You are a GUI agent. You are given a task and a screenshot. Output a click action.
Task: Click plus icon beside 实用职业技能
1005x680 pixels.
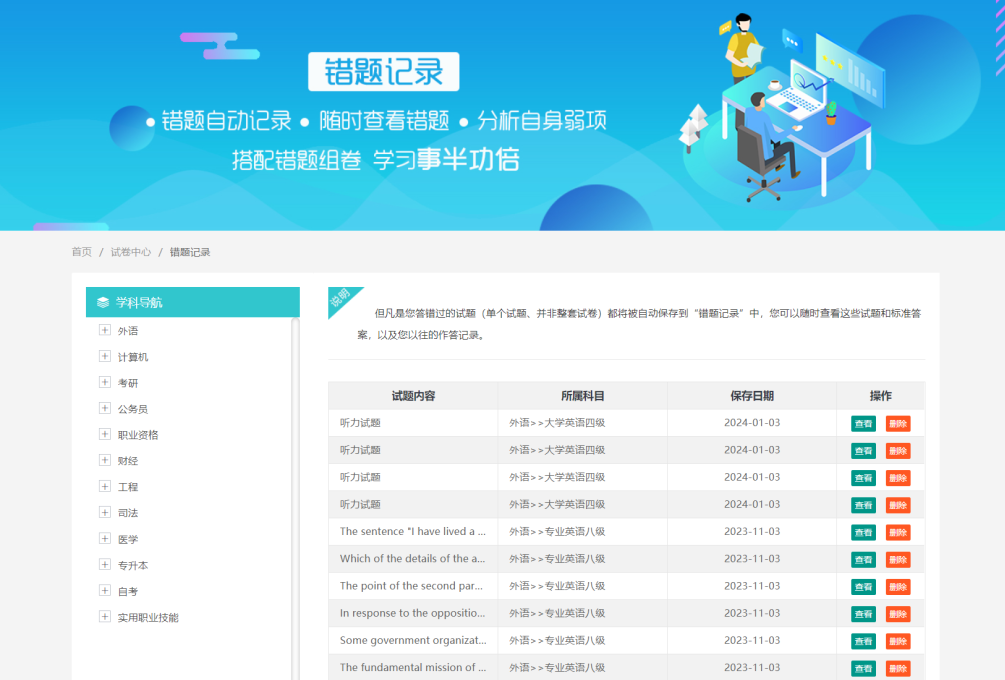pos(105,616)
